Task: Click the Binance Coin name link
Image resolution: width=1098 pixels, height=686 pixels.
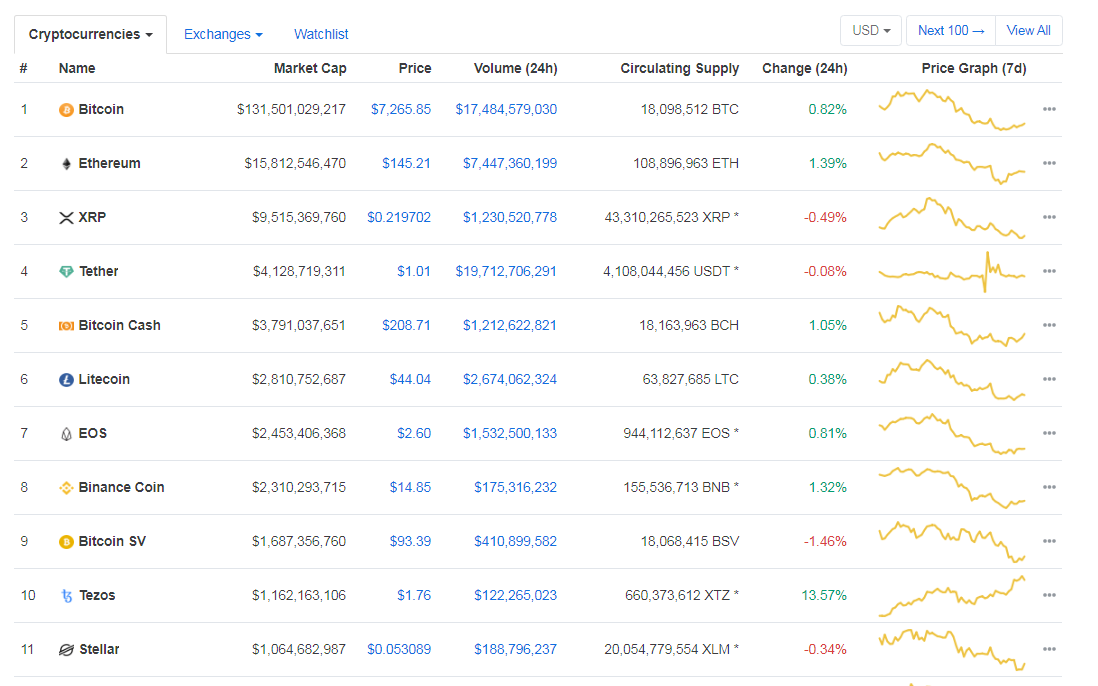Action: (x=121, y=487)
